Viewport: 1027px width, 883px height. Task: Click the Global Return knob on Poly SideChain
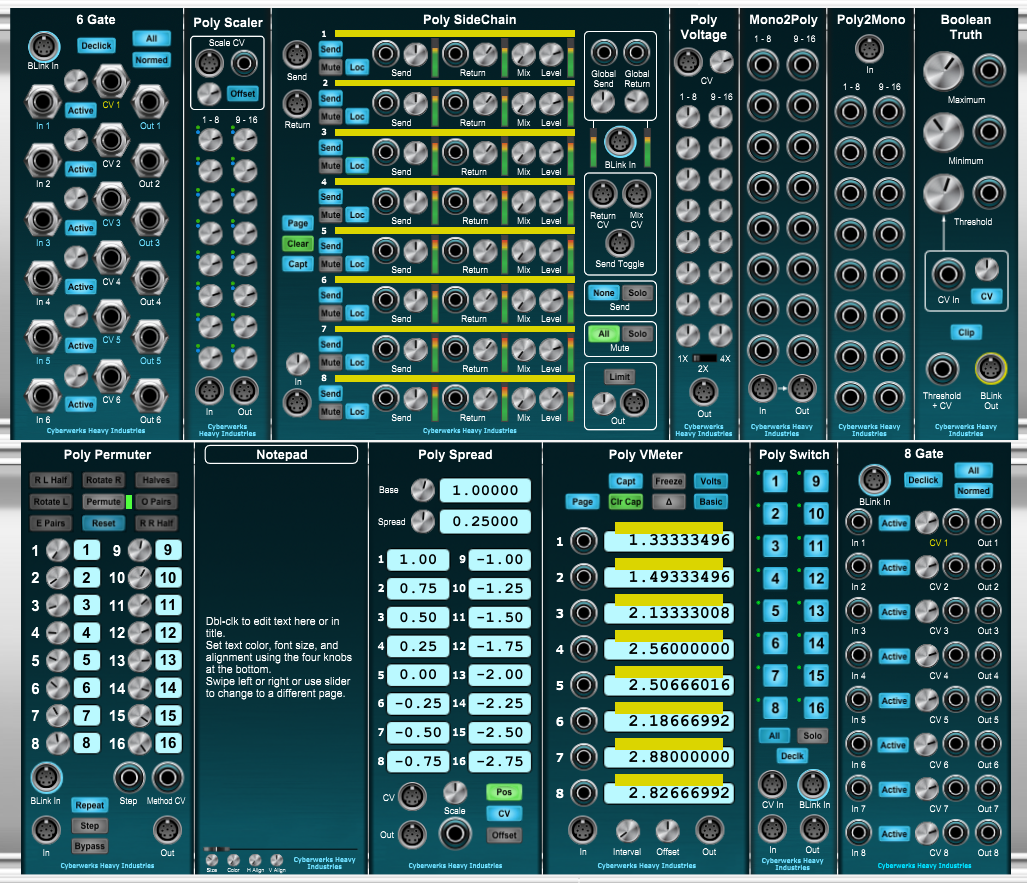(636, 102)
